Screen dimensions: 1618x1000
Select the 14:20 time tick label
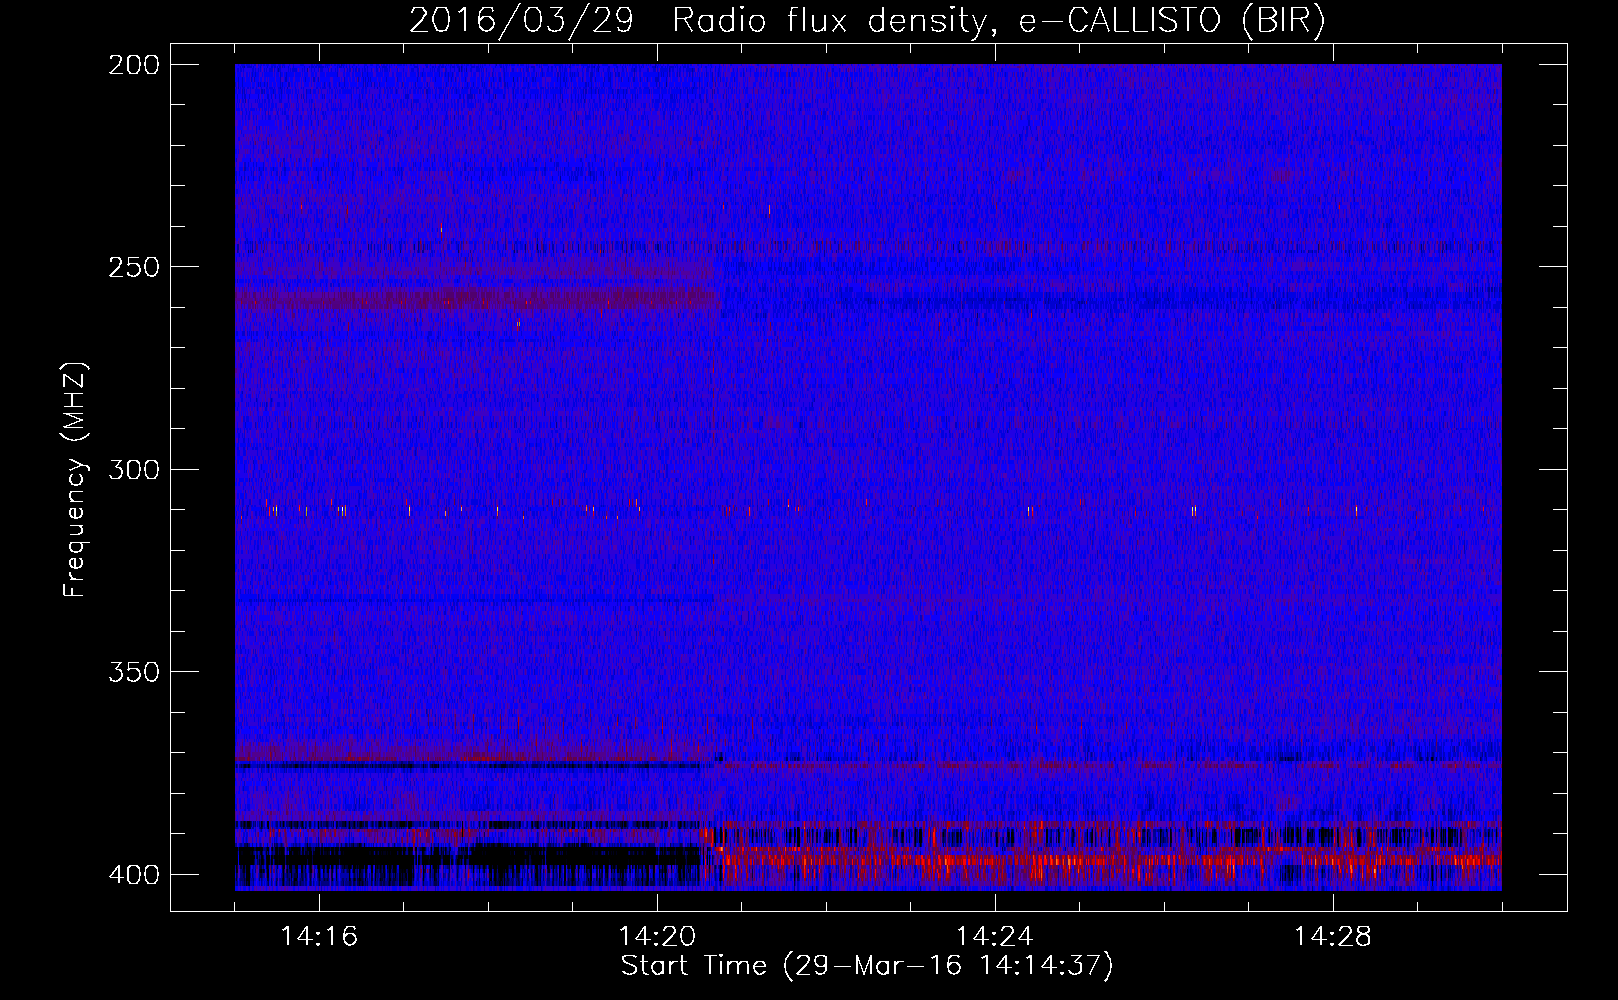[x=657, y=937]
